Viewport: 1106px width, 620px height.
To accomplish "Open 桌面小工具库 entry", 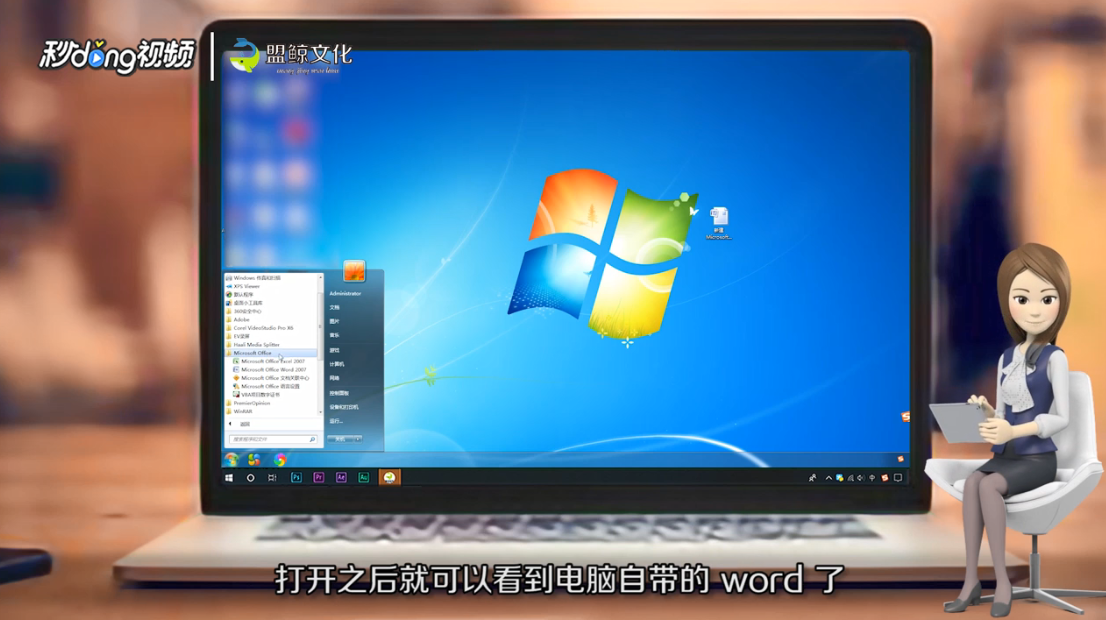I will (244, 303).
